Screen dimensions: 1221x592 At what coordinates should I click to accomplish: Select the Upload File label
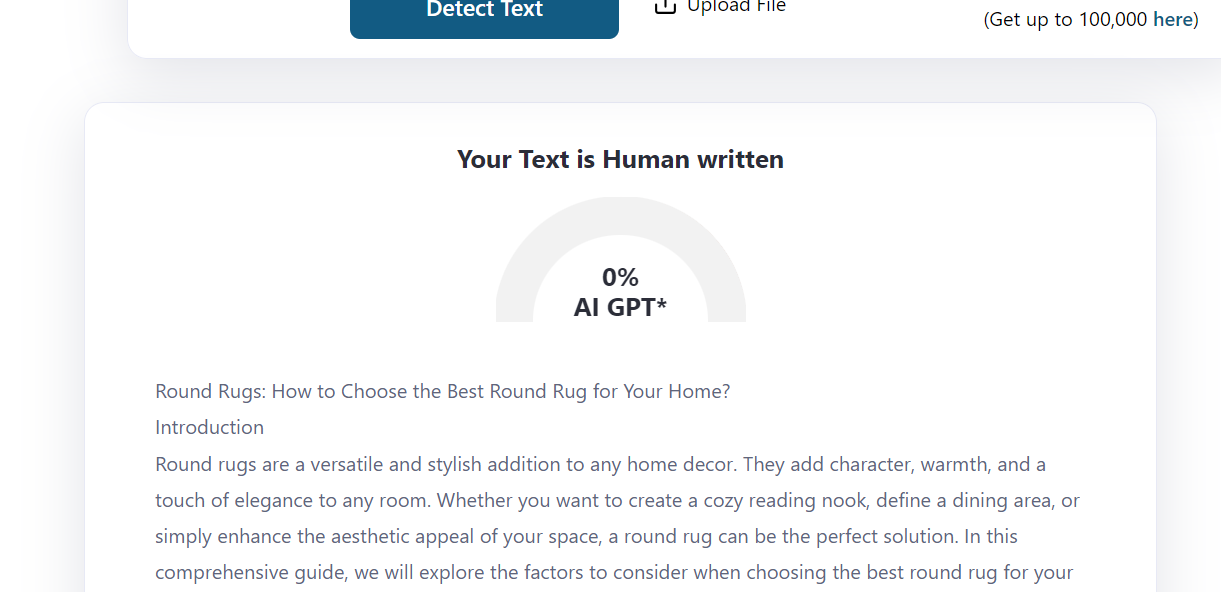736,7
